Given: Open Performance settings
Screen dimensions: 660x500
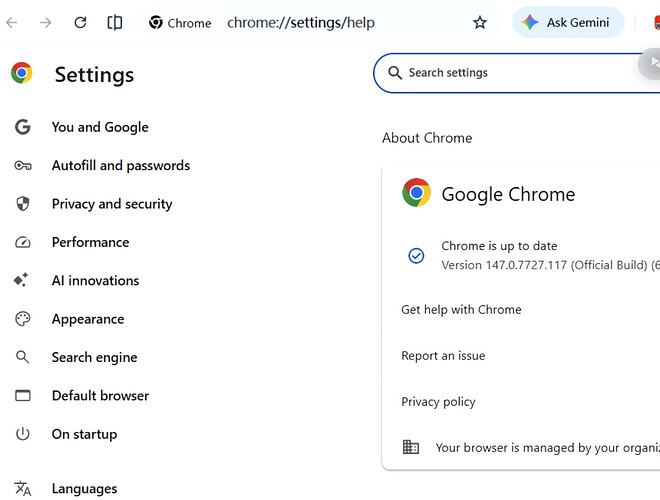Looking at the screenshot, I should pos(90,242).
